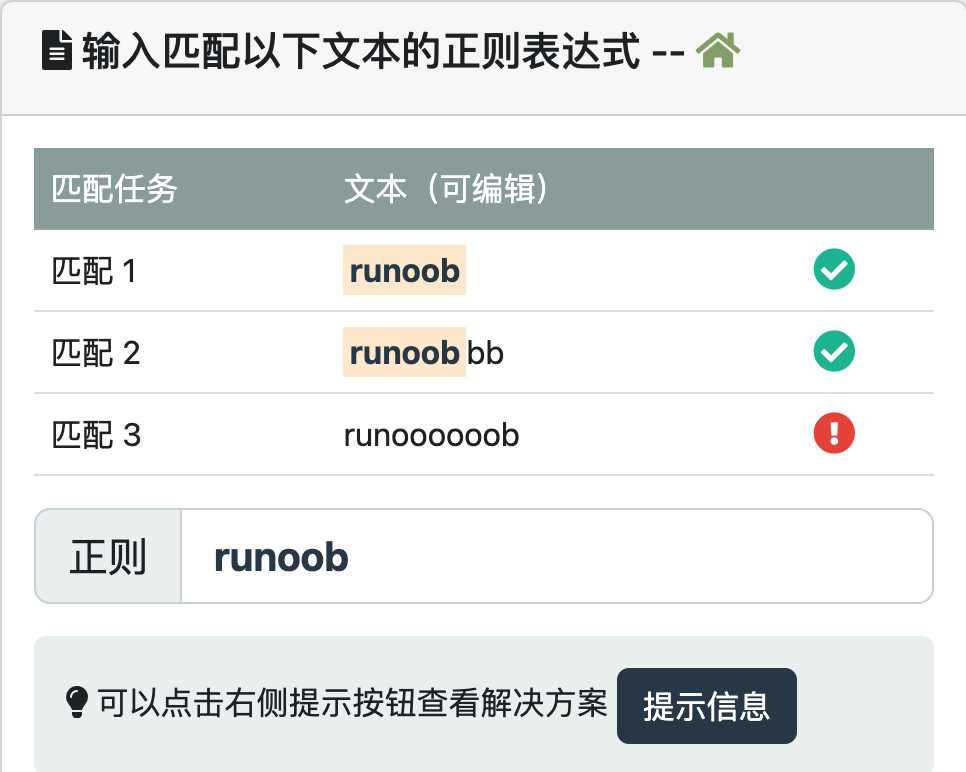Click the 输入匹配以下文本的正则表达式 heading
Screen dimensions: 966x772
pyautogui.click(x=360, y=51)
